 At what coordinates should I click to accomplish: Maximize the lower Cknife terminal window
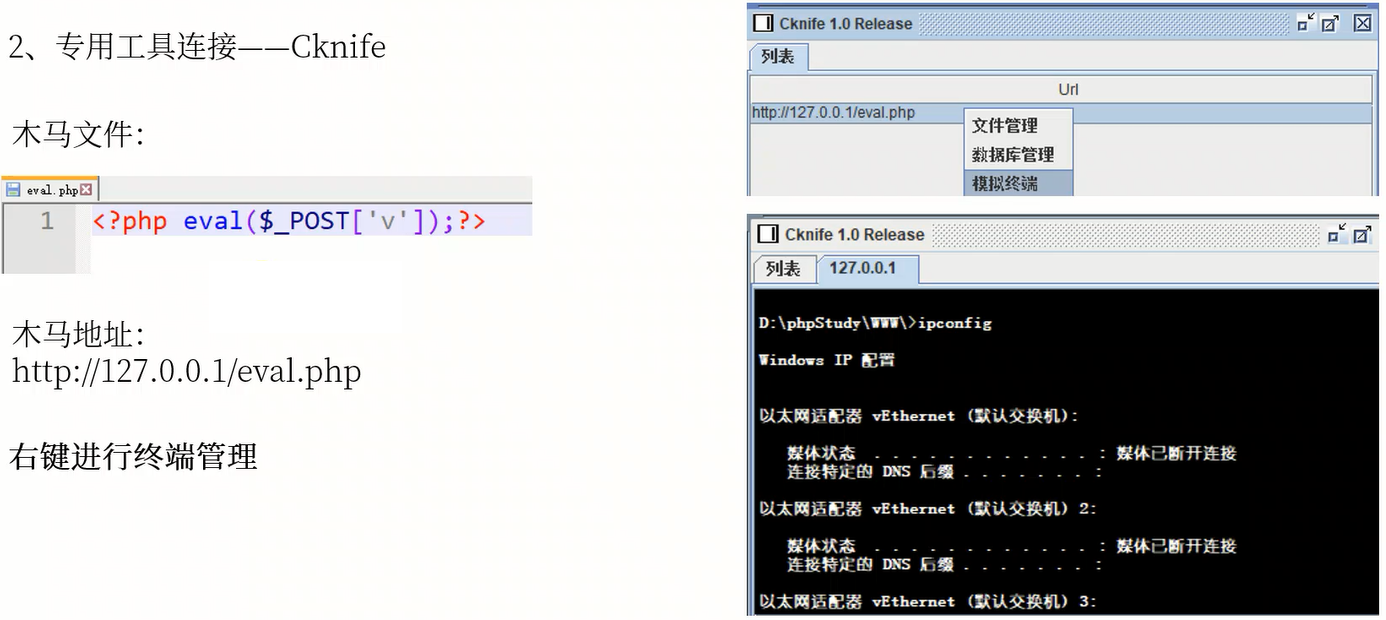[1362, 235]
